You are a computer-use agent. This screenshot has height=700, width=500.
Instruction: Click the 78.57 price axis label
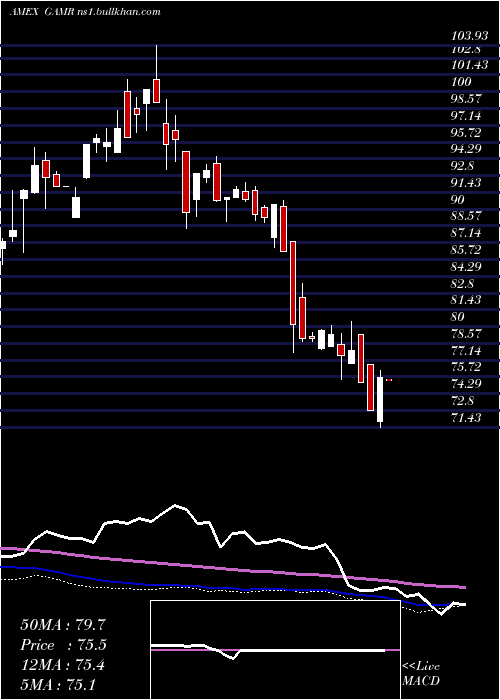[467, 334]
